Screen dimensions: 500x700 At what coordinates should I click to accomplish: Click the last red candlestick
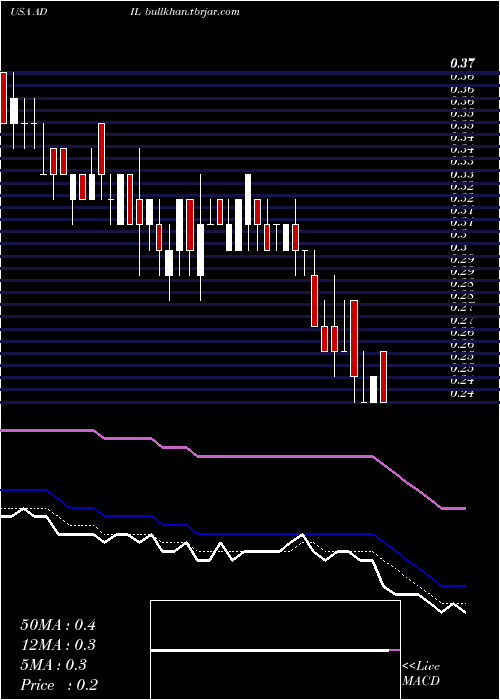click(383, 377)
